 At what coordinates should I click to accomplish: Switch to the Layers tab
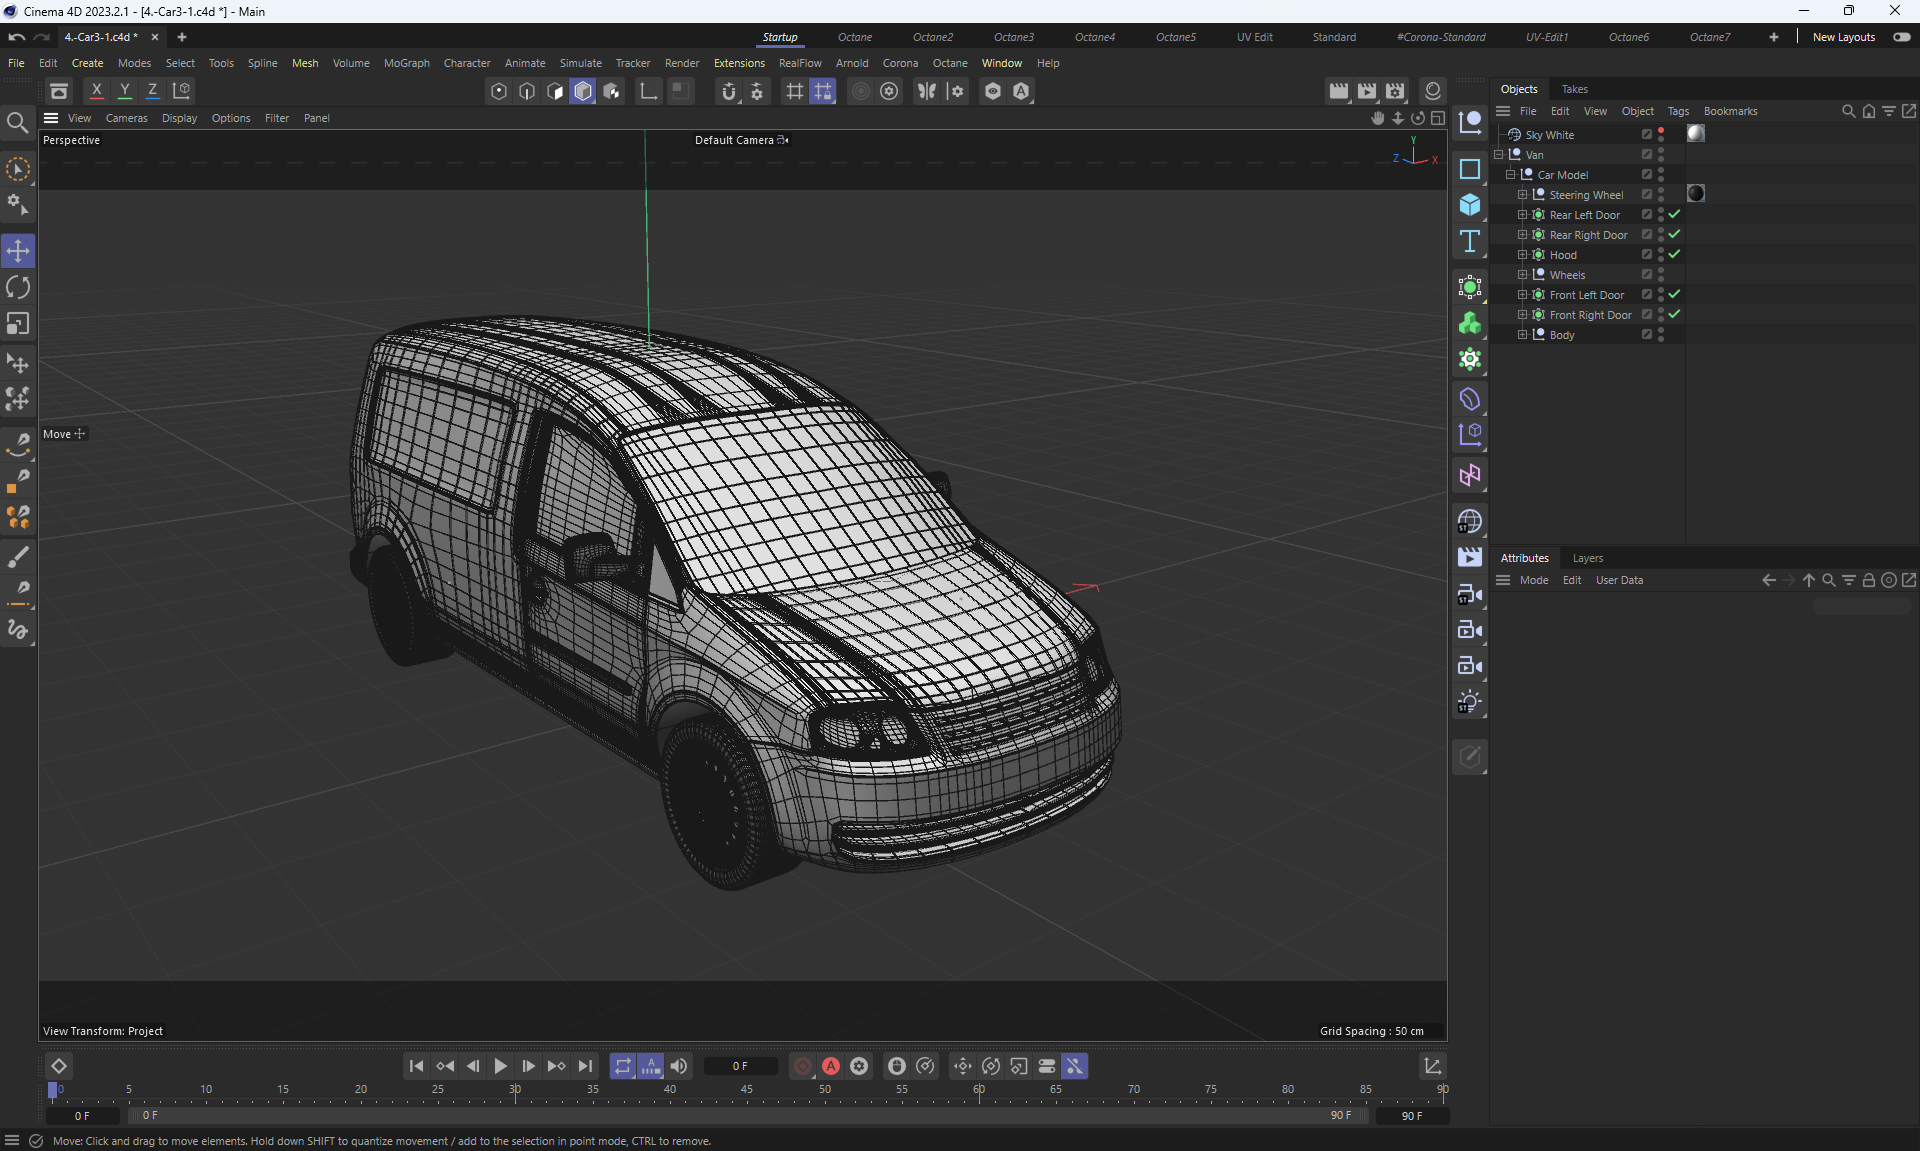(x=1587, y=558)
